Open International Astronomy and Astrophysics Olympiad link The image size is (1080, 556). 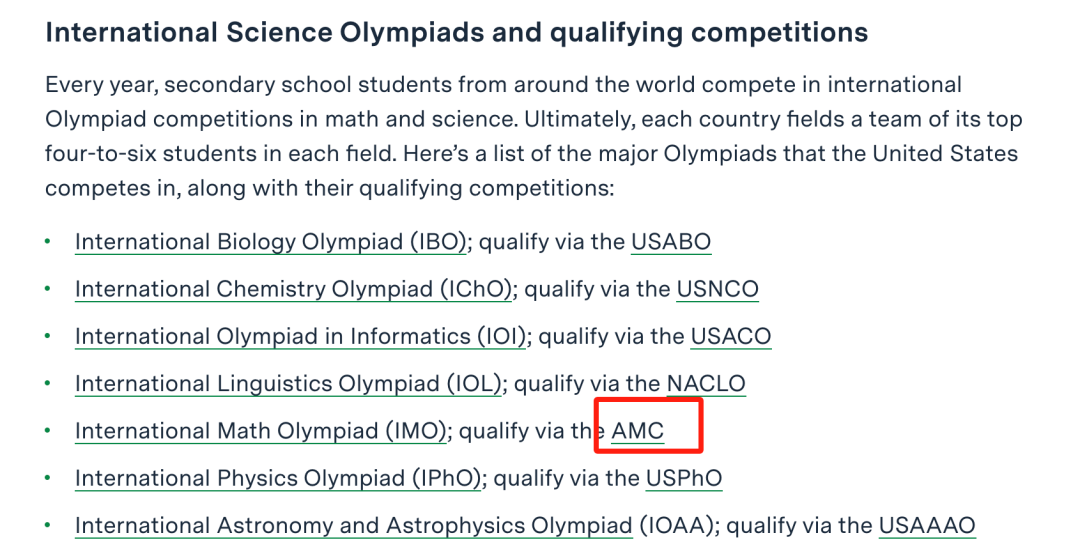[353, 526]
